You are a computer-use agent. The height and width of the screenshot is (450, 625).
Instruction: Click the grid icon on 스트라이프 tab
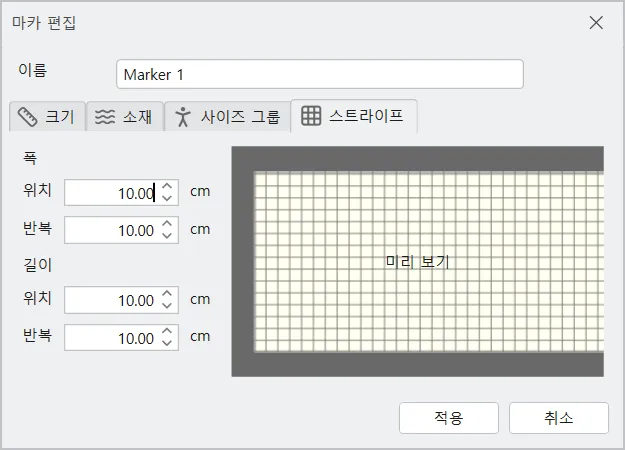(x=311, y=116)
